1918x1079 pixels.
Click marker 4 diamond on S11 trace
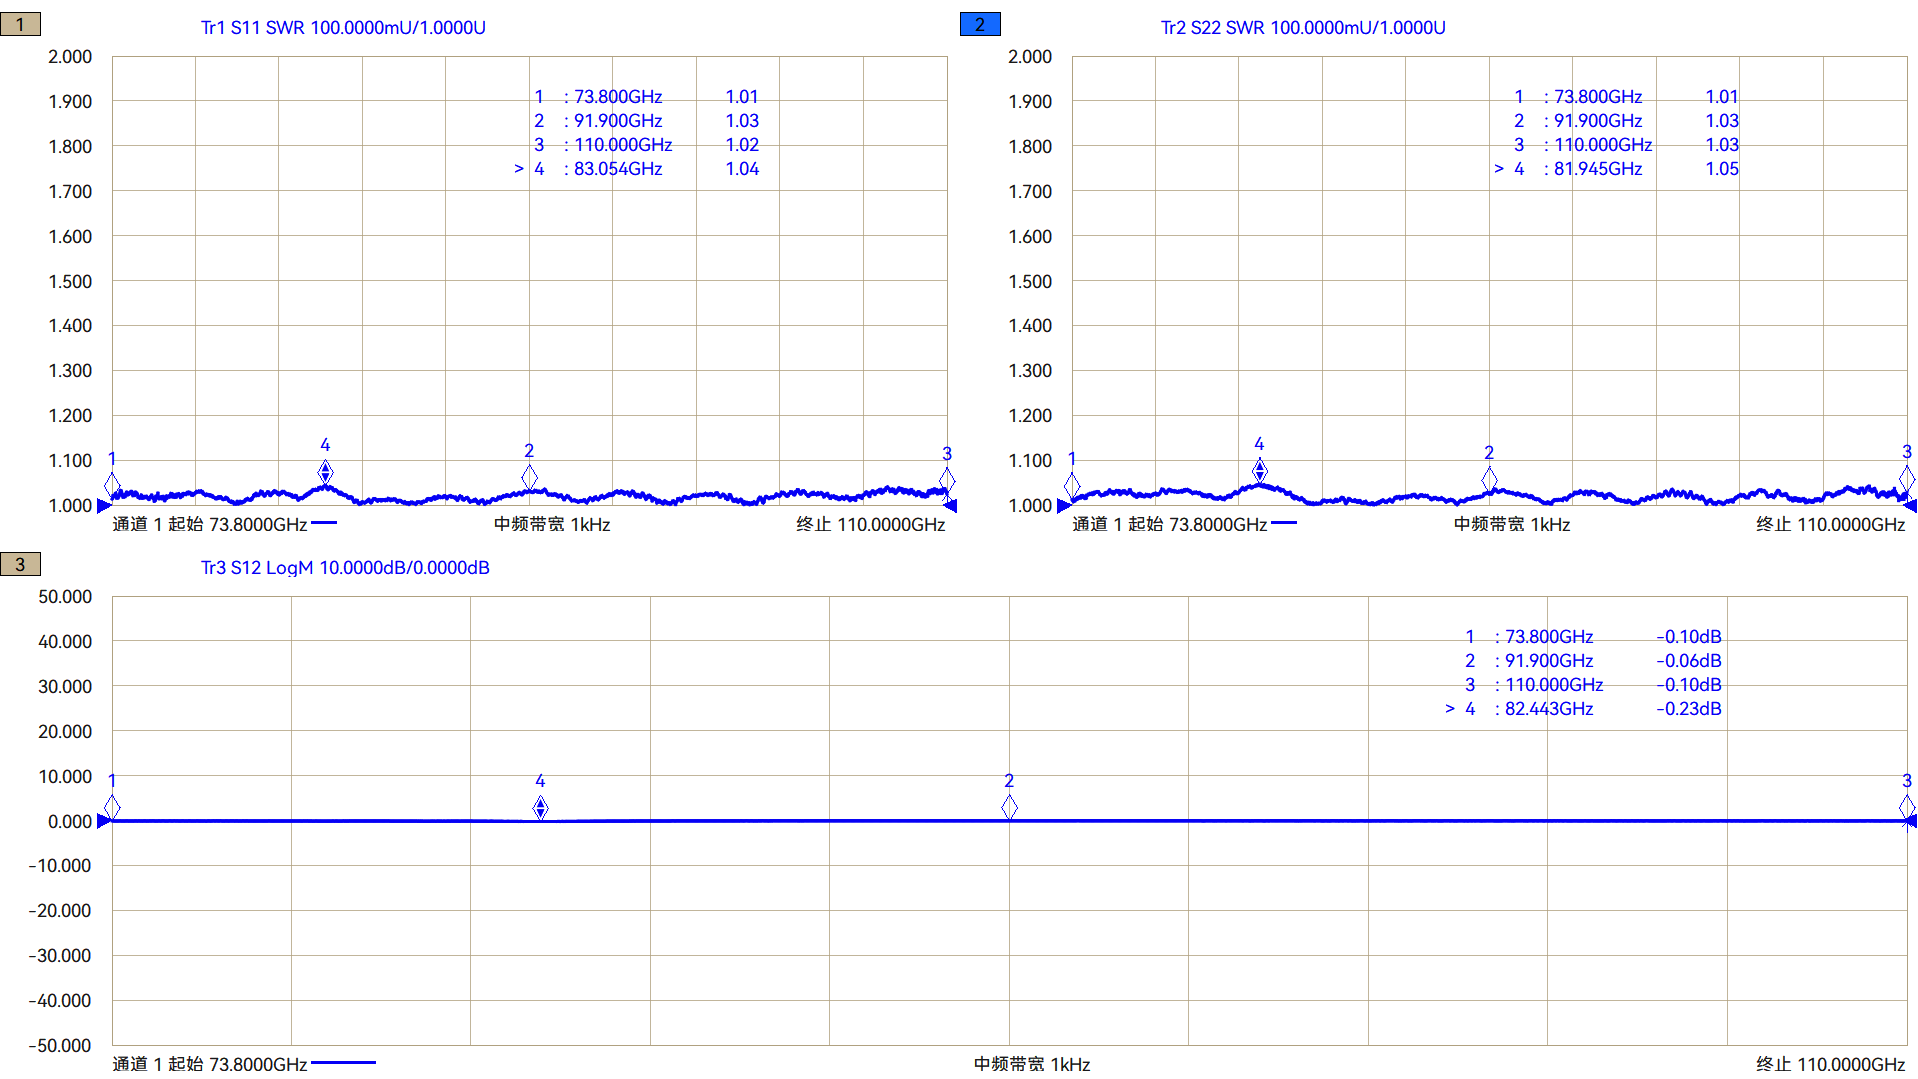tap(325, 471)
